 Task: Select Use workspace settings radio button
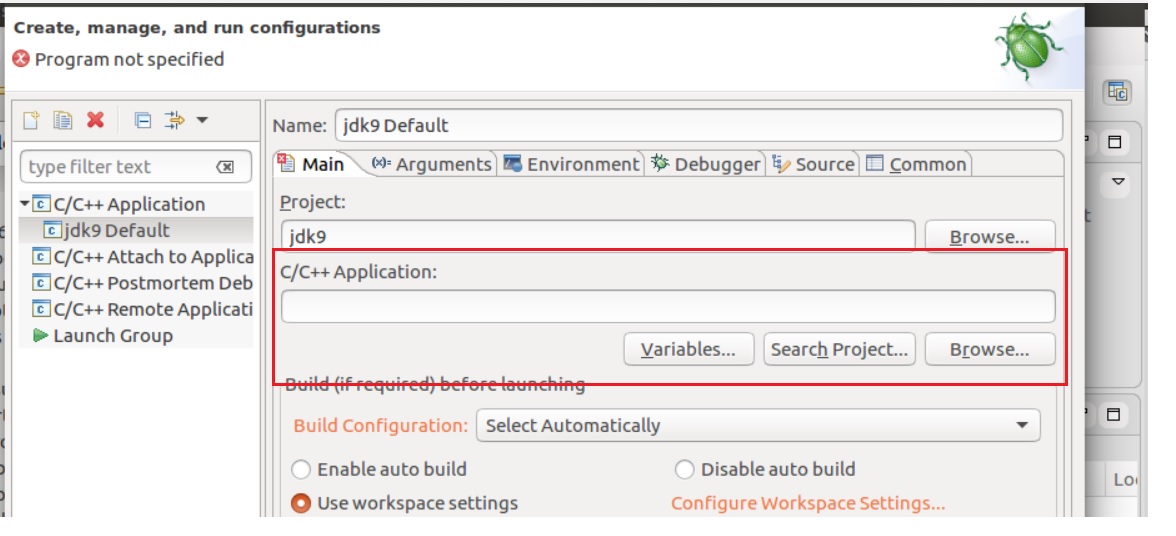click(x=301, y=503)
